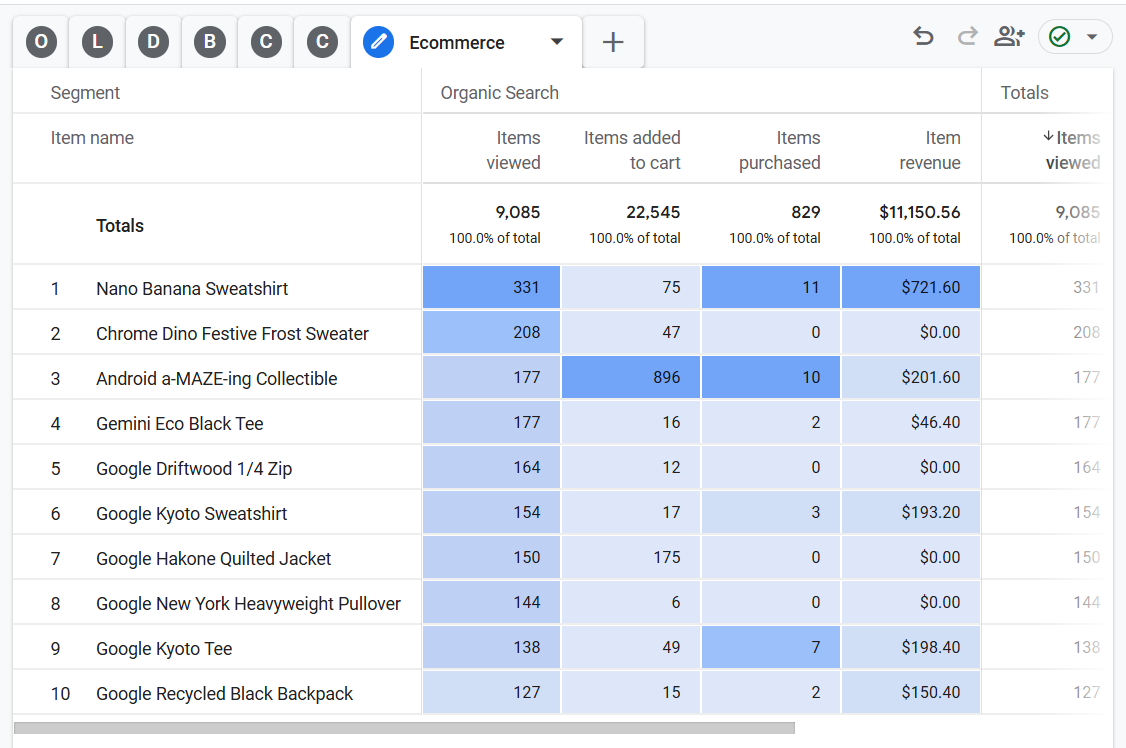The image size is (1126, 748).
Task: Select the Nano Banana Sweatshirt row
Action: point(192,288)
